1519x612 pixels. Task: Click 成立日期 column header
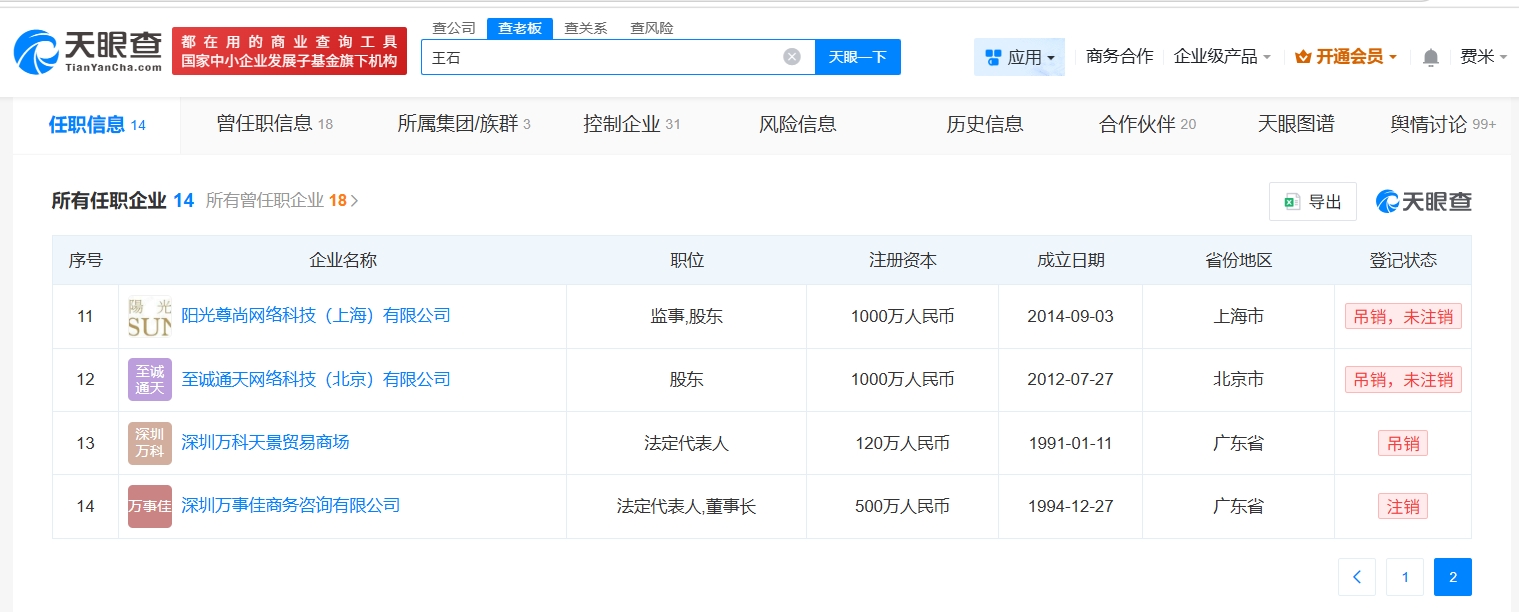(1070, 260)
